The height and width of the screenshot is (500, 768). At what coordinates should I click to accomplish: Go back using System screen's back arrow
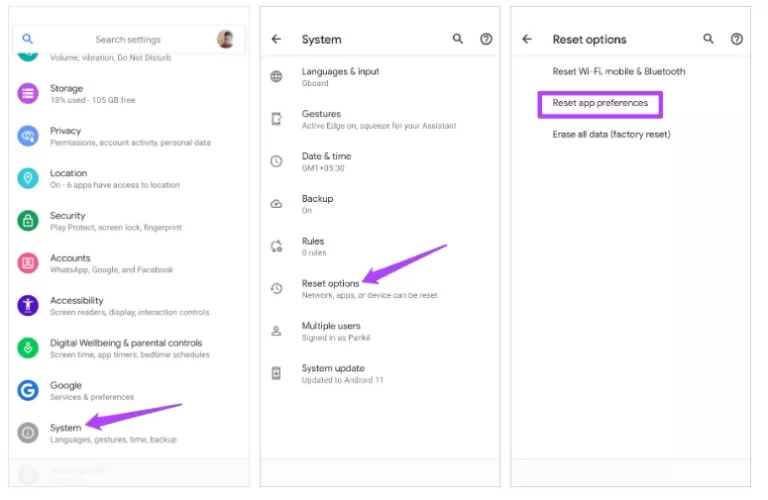tap(277, 39)
